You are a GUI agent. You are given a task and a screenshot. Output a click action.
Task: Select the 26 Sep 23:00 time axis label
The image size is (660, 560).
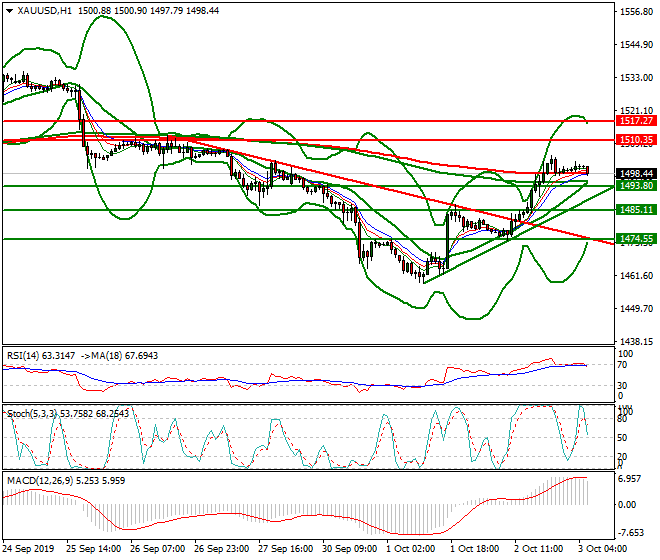click(x=221, y=549)
